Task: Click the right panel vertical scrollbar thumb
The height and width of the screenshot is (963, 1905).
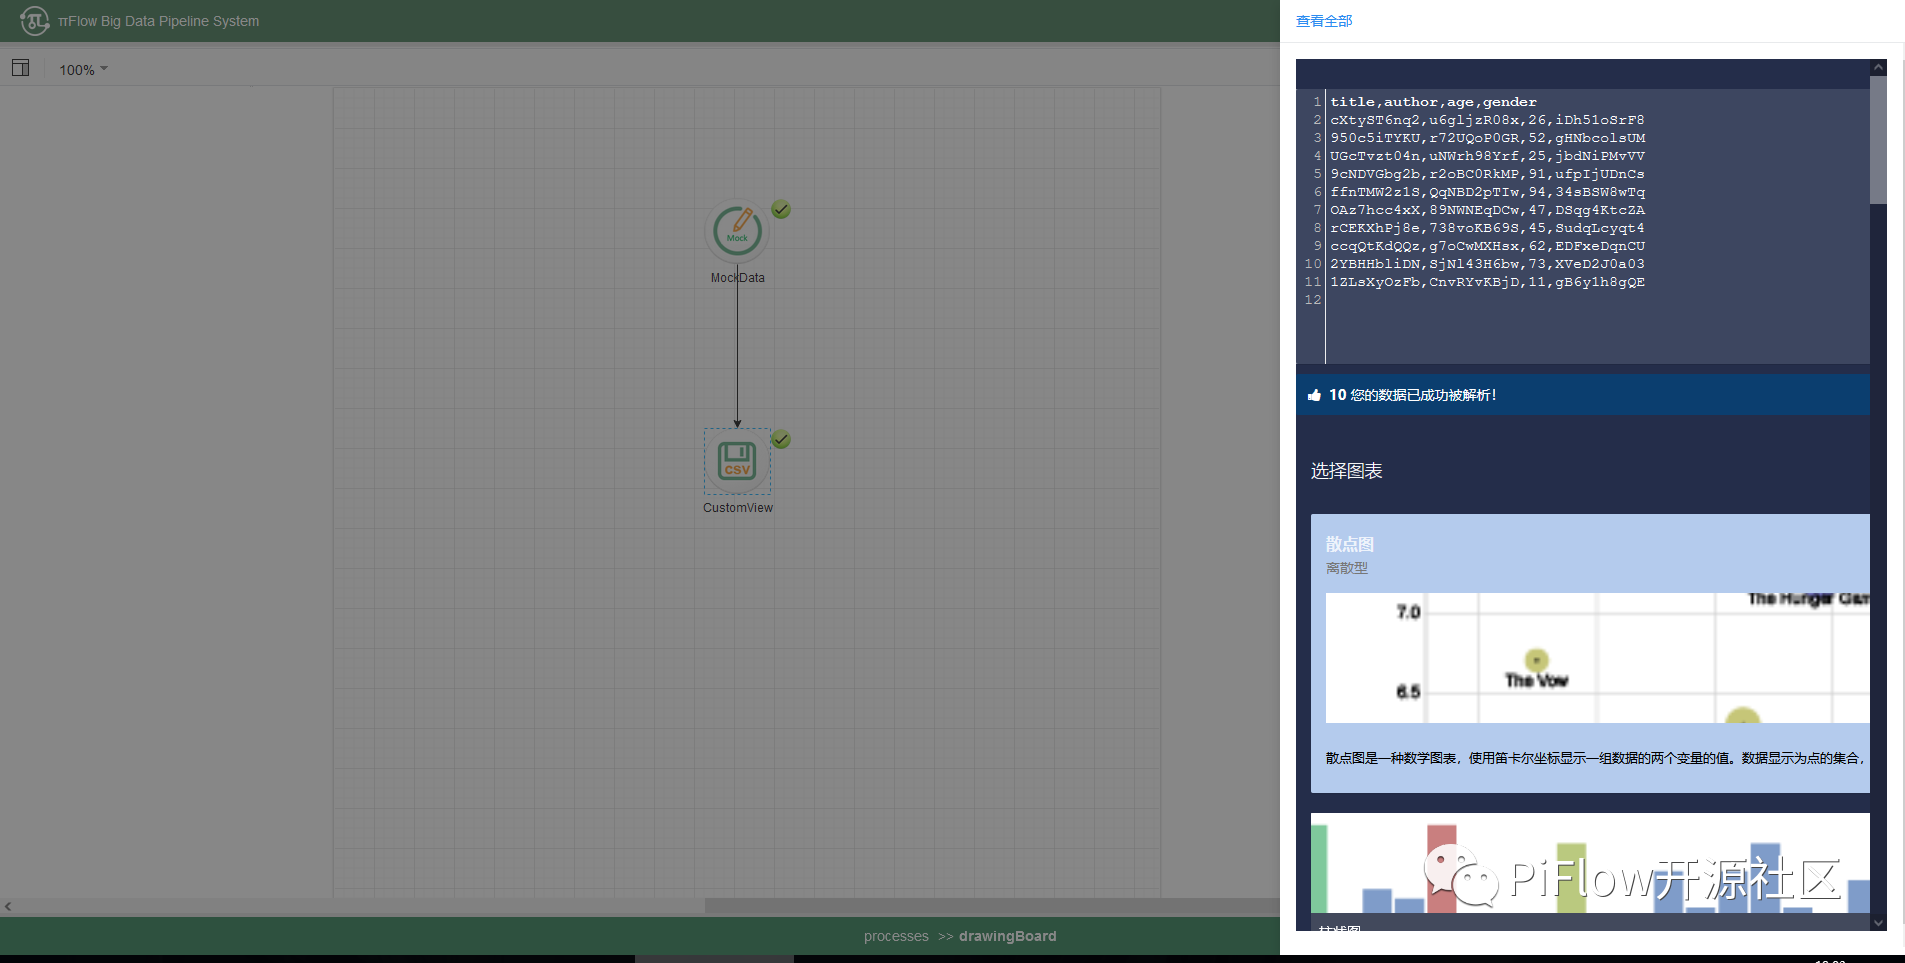Action: (x=1878, y=140)
